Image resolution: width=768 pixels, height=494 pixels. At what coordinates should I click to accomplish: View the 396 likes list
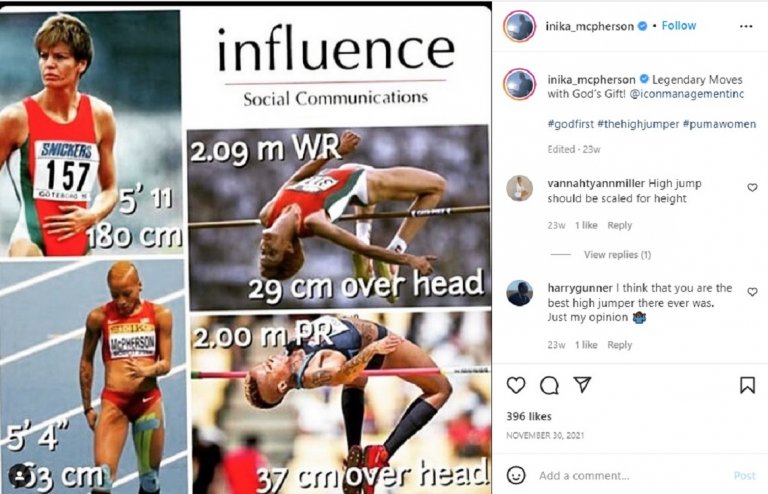(x=529, y=416)
